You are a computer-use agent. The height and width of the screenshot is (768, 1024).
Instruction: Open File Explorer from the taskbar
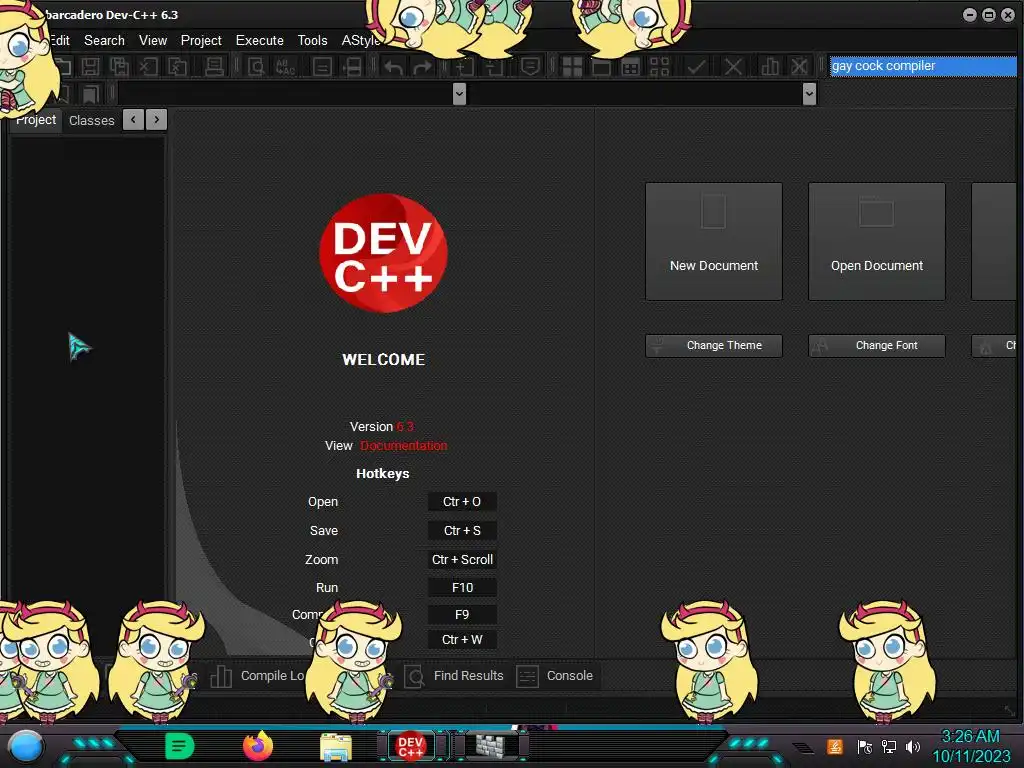(336, 746)
